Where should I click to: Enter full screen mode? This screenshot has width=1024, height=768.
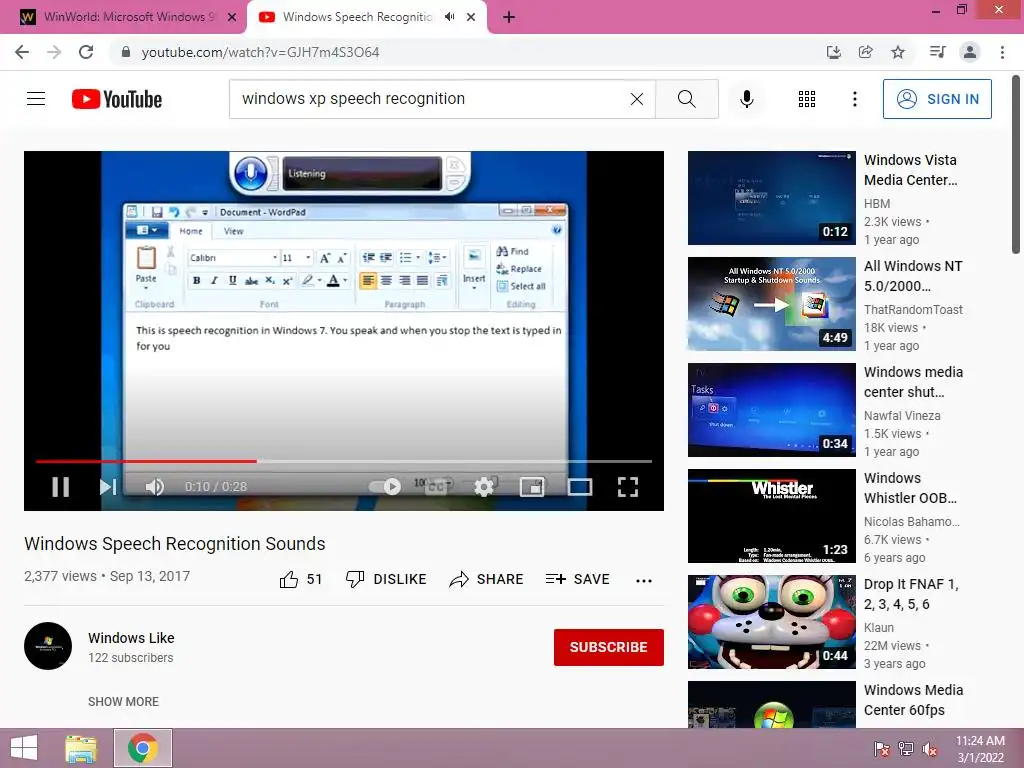628,487
